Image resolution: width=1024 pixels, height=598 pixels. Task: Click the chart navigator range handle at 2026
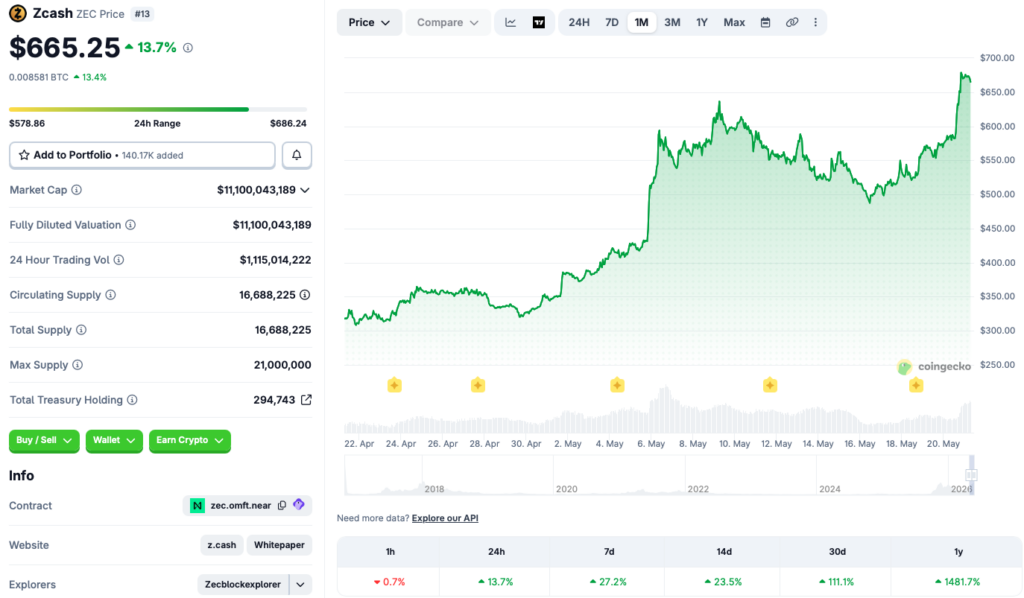(971, 475)
